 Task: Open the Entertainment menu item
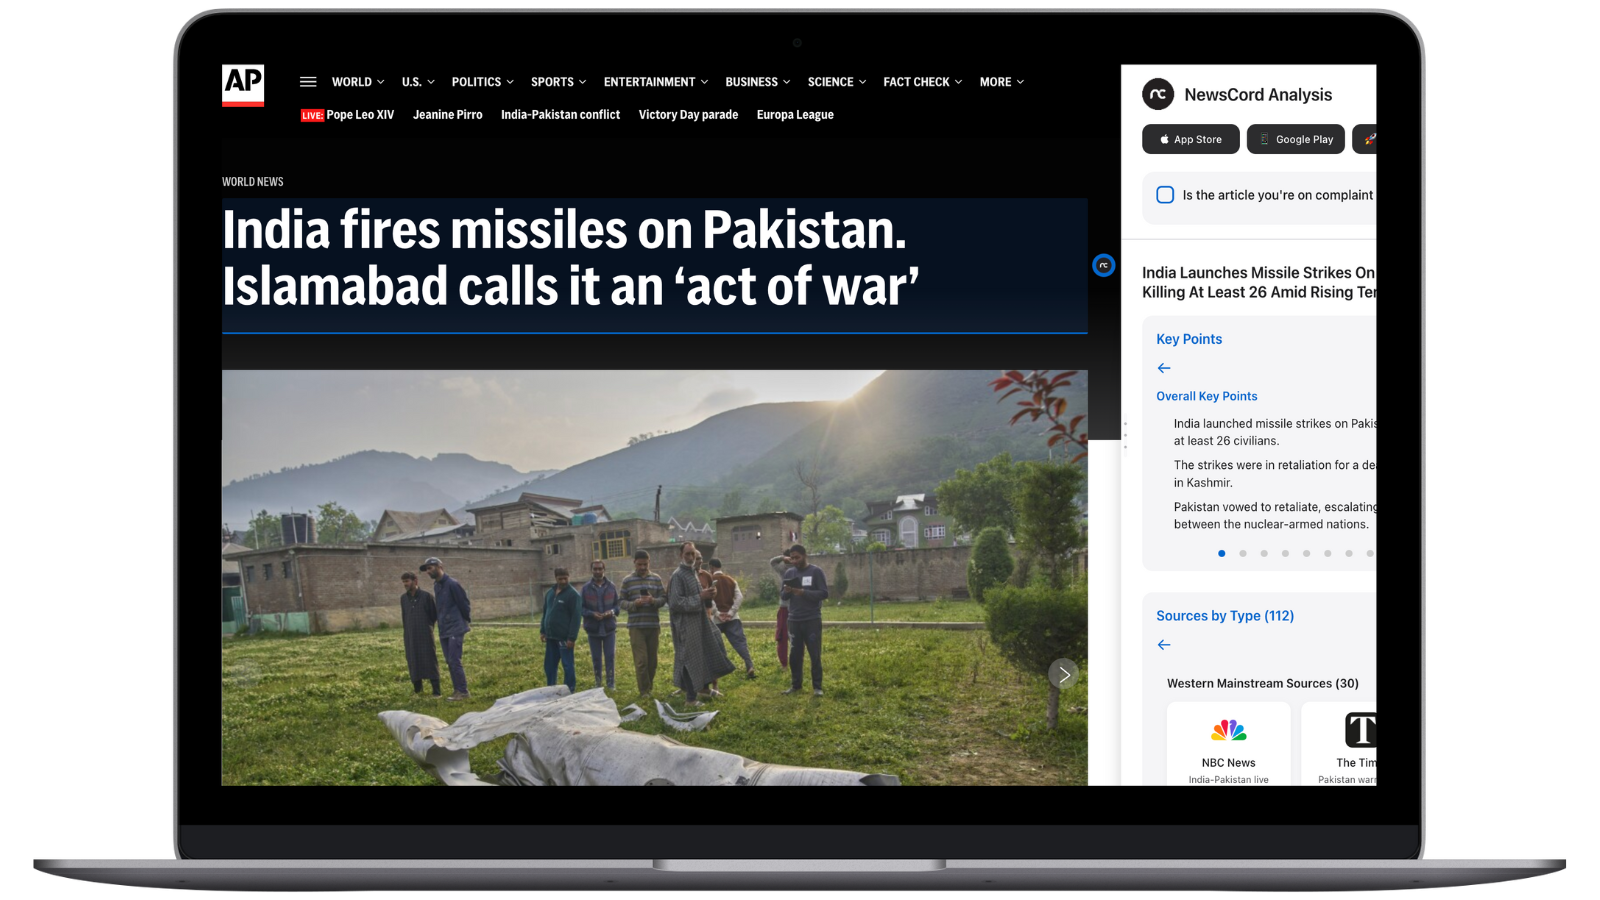tap(656, 82)
